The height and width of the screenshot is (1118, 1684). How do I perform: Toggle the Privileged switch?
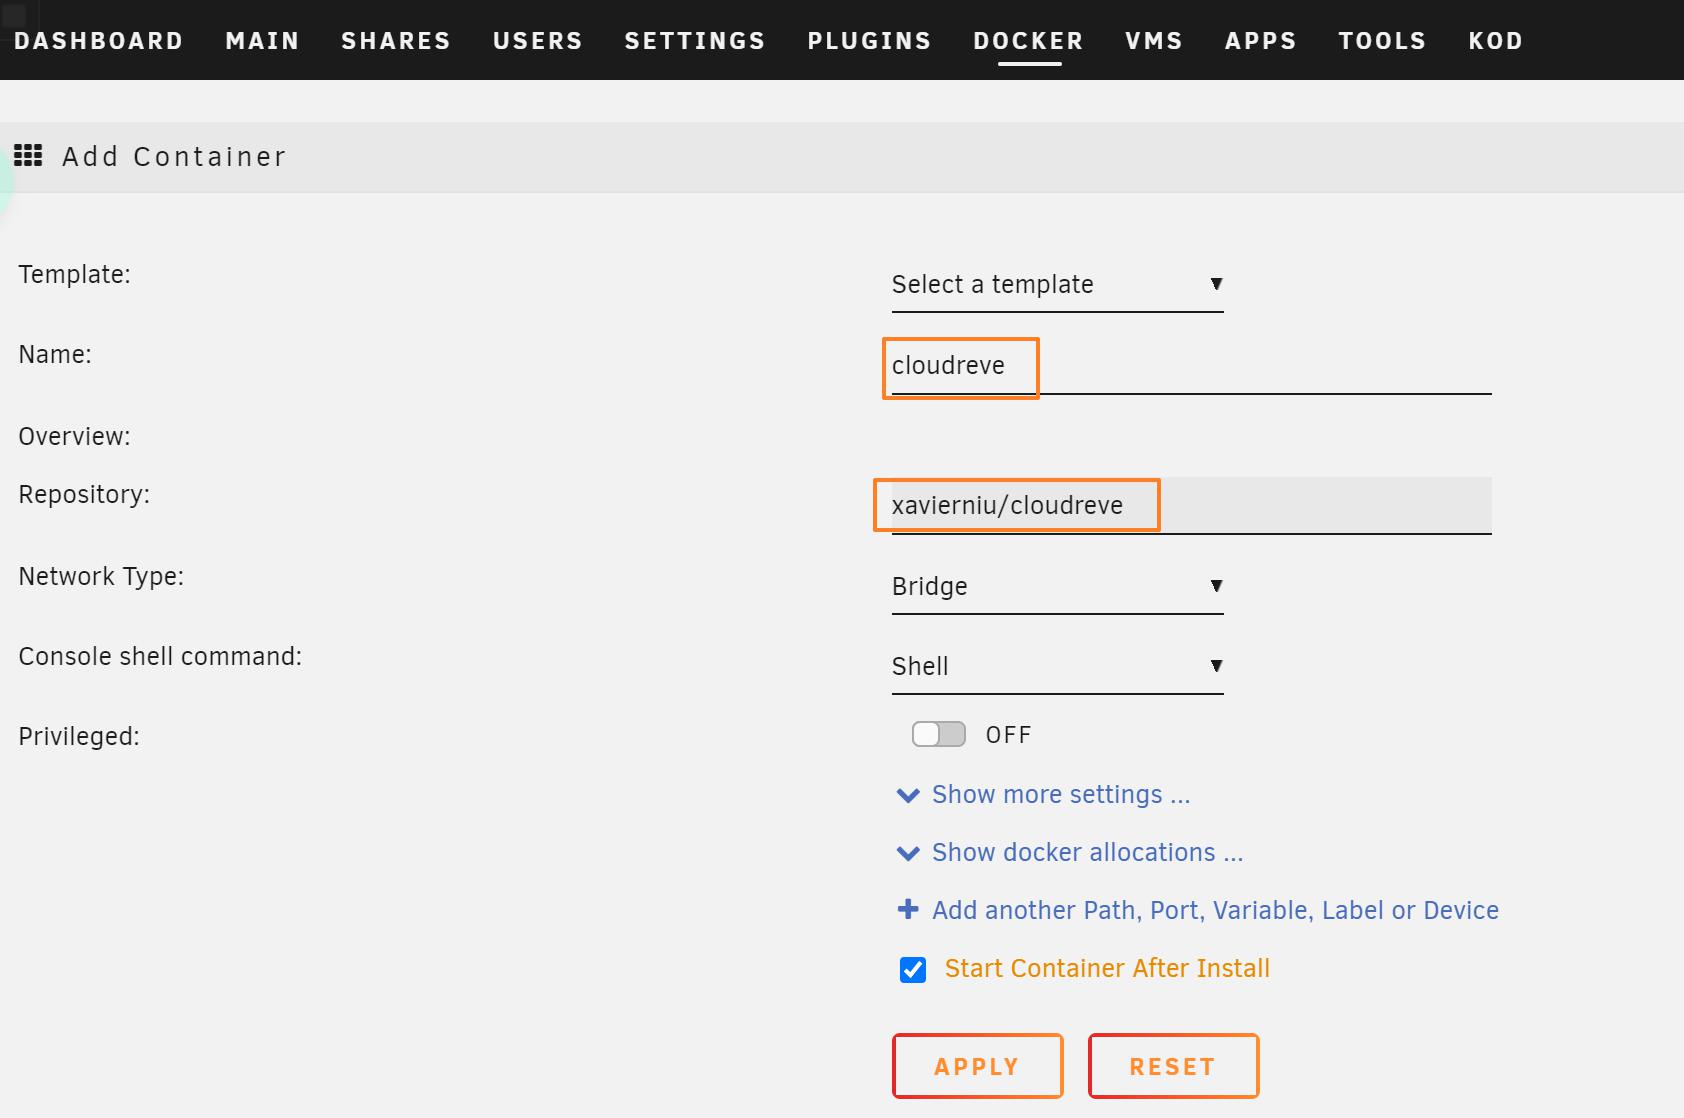click(939, 734)
